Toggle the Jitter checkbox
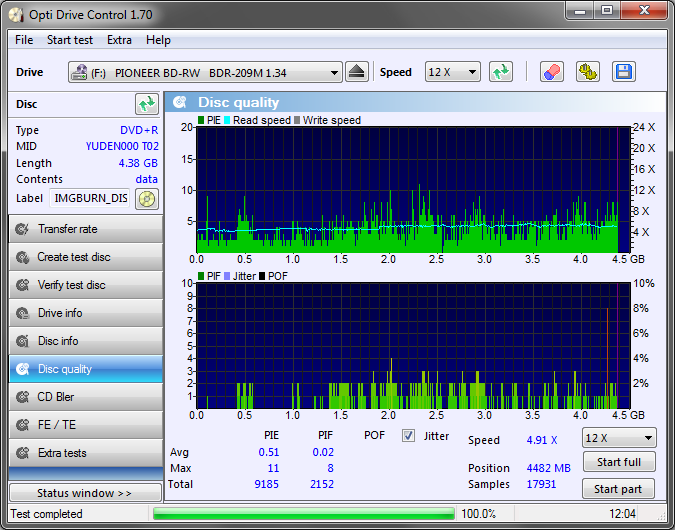The height and width of the screenshot is (530, 675). click(x=408, y=436)
